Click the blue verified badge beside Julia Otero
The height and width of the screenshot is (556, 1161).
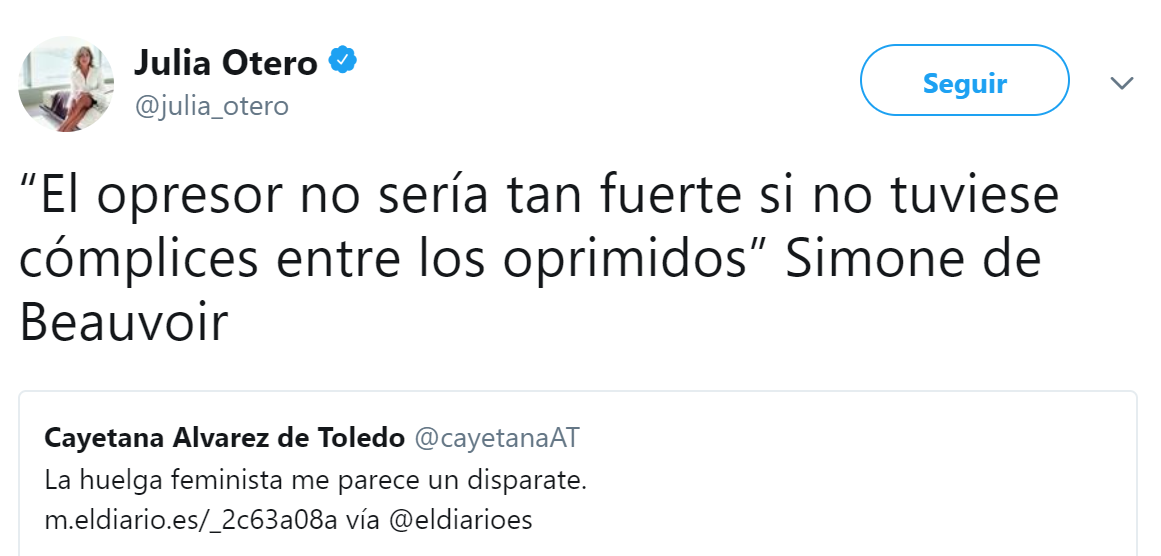coord(343,63)
